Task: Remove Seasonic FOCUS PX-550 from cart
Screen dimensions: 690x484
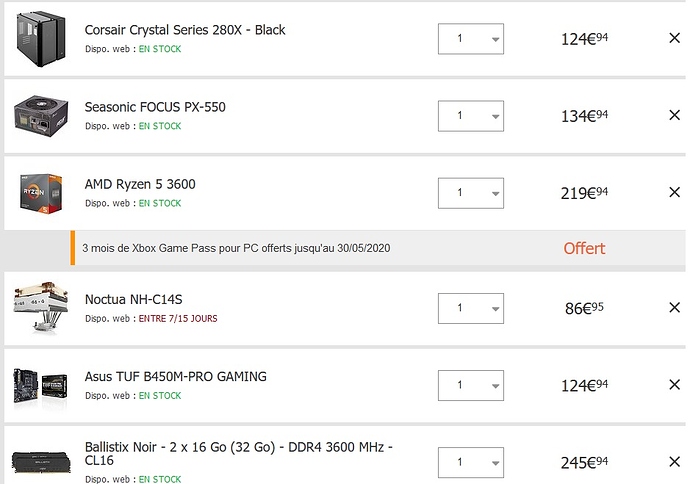Action: pos(674,115)
